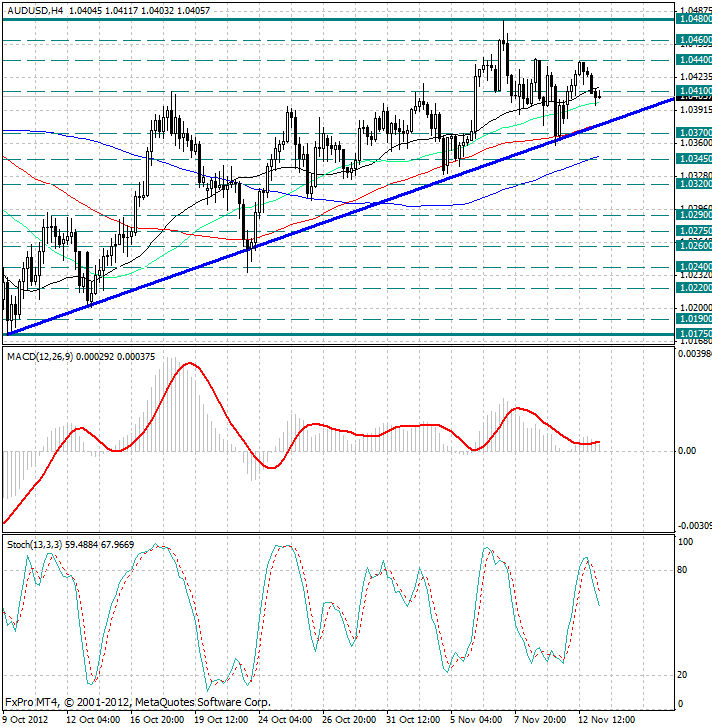Image resolution: width=712 pixels, height=727 pixels.
Task: Click the 1.0290 price level label
Action: [694, 214]
